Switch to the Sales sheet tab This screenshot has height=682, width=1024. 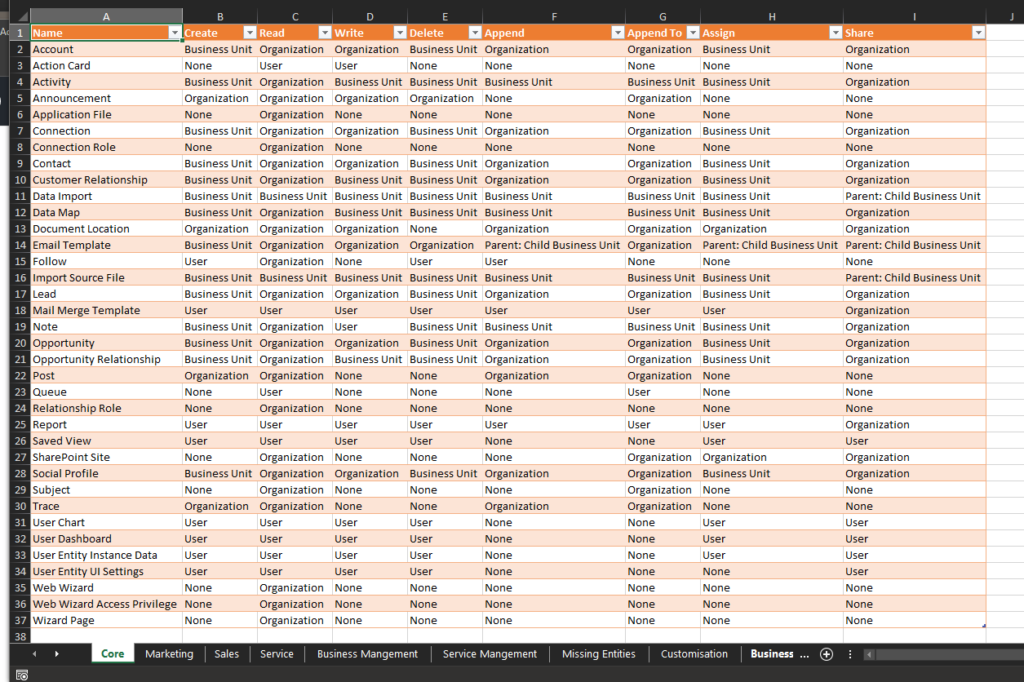click(x=227, y=654)
